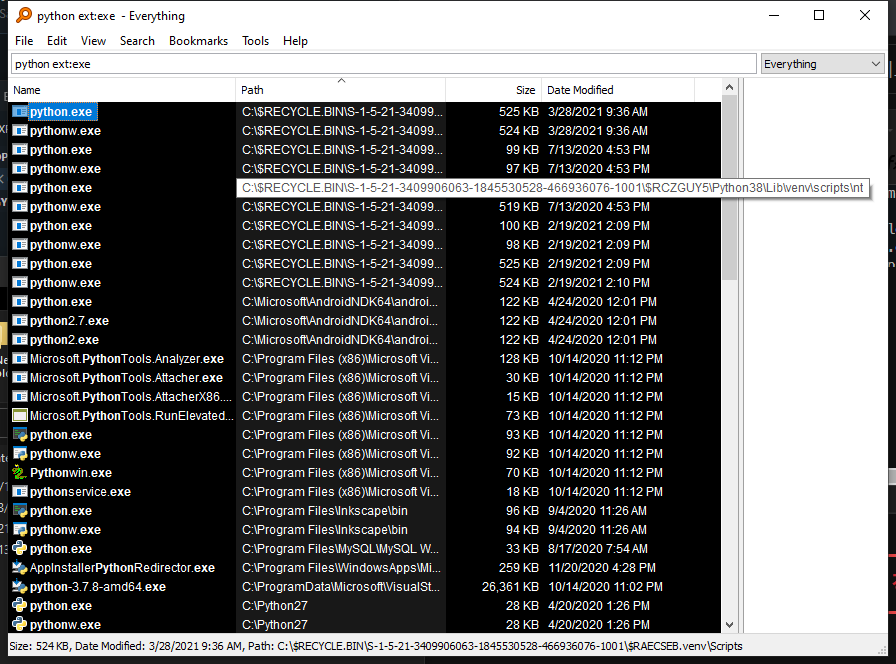896x664 pixels.
Task: Click icon of pythonw.exe sized 92 KB
Action: click(x=19, y=453)
